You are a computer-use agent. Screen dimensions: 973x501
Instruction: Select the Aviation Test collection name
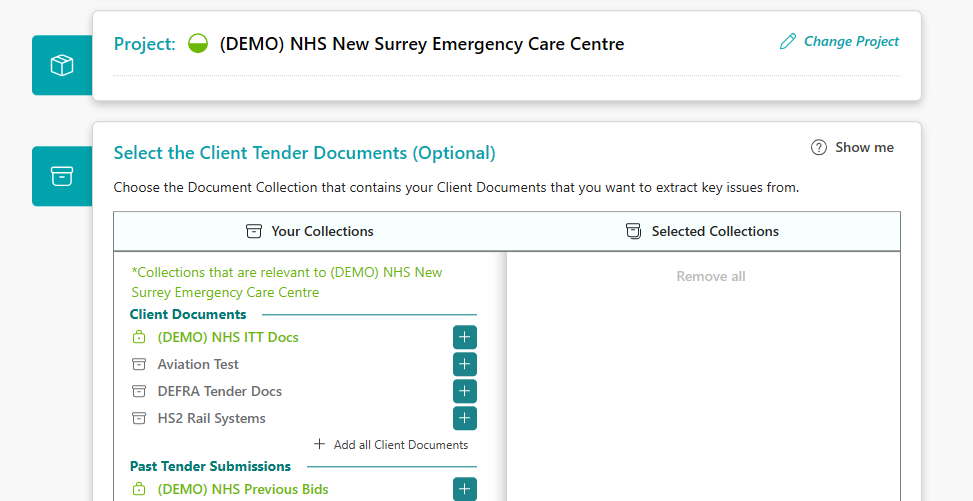pyautogui.click(x=198, y=364)
